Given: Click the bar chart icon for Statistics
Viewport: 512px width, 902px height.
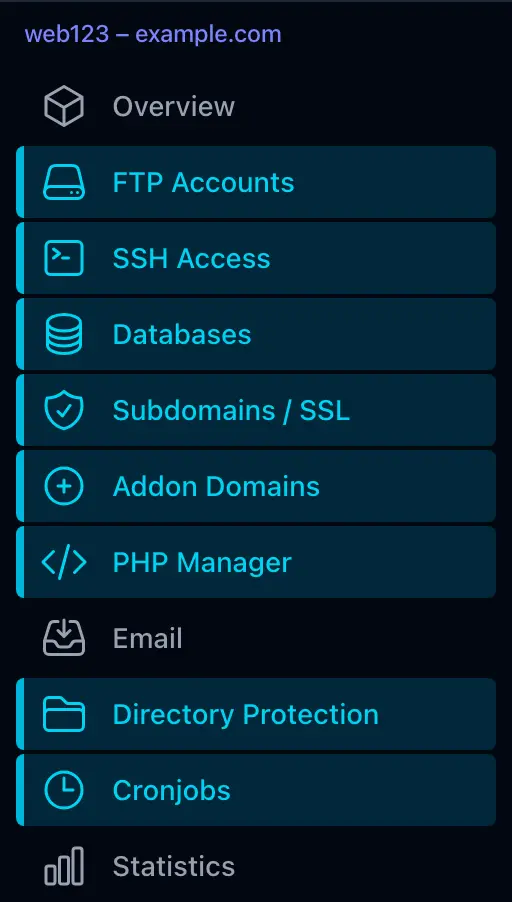Looking at the screenshot, I should (64, 866).
